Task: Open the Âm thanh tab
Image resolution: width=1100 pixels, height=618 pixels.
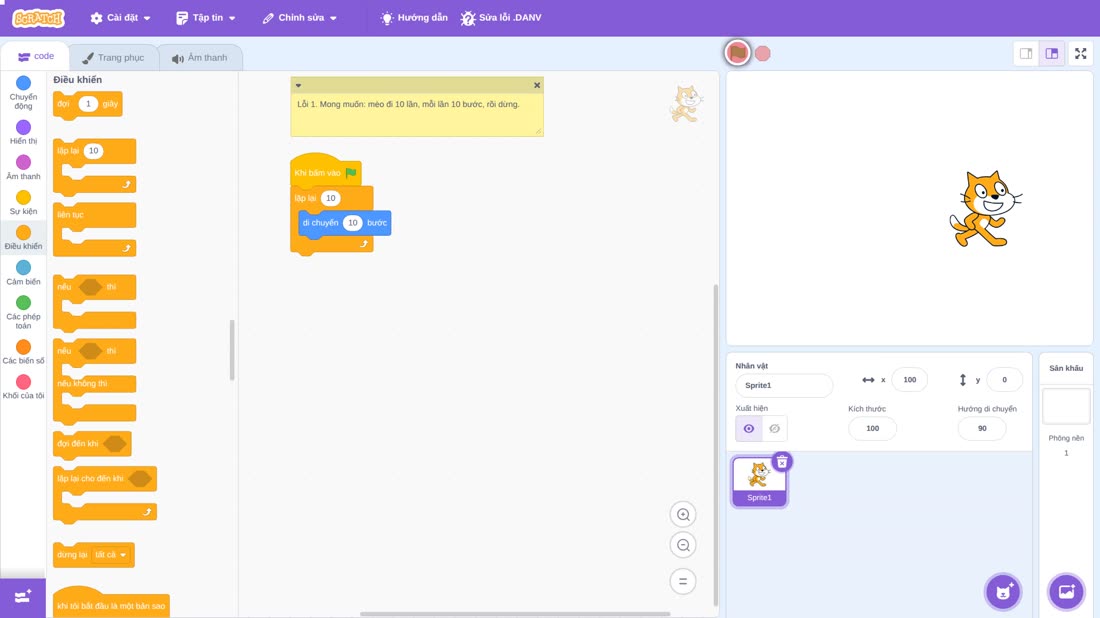Action: 200,58
